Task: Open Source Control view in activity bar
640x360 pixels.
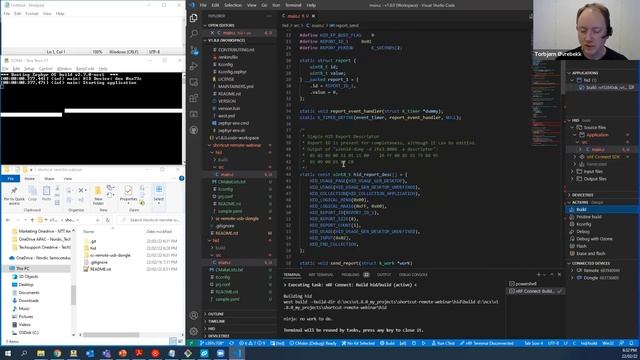Action: click(x=194, y=50)
